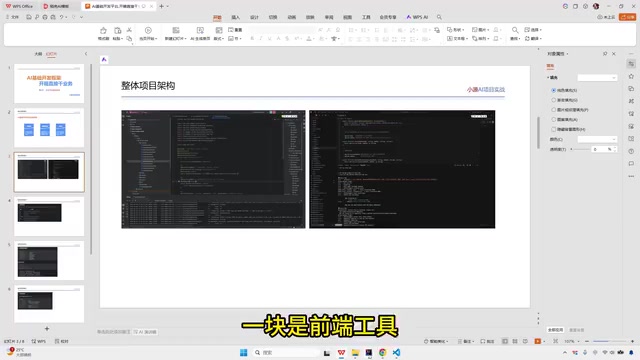The height and width of the screenshot is (360, 640).
Task: Open the Shapes dropdown in ribbon
Action: pos(456,30)
